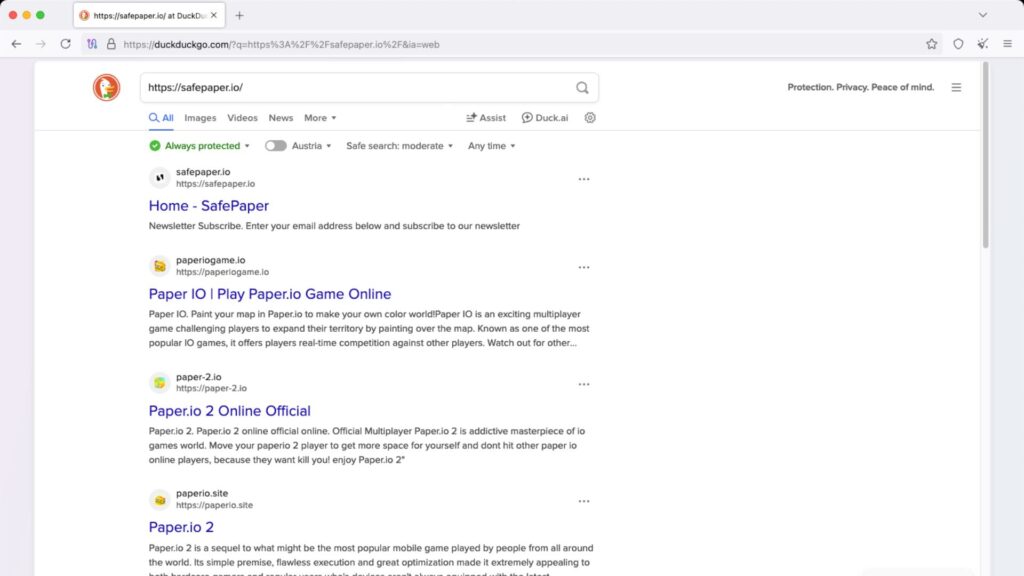This screenshot has width=1024, height=576.
Task: Reload the current page
Action: click(x=65, y=44)
